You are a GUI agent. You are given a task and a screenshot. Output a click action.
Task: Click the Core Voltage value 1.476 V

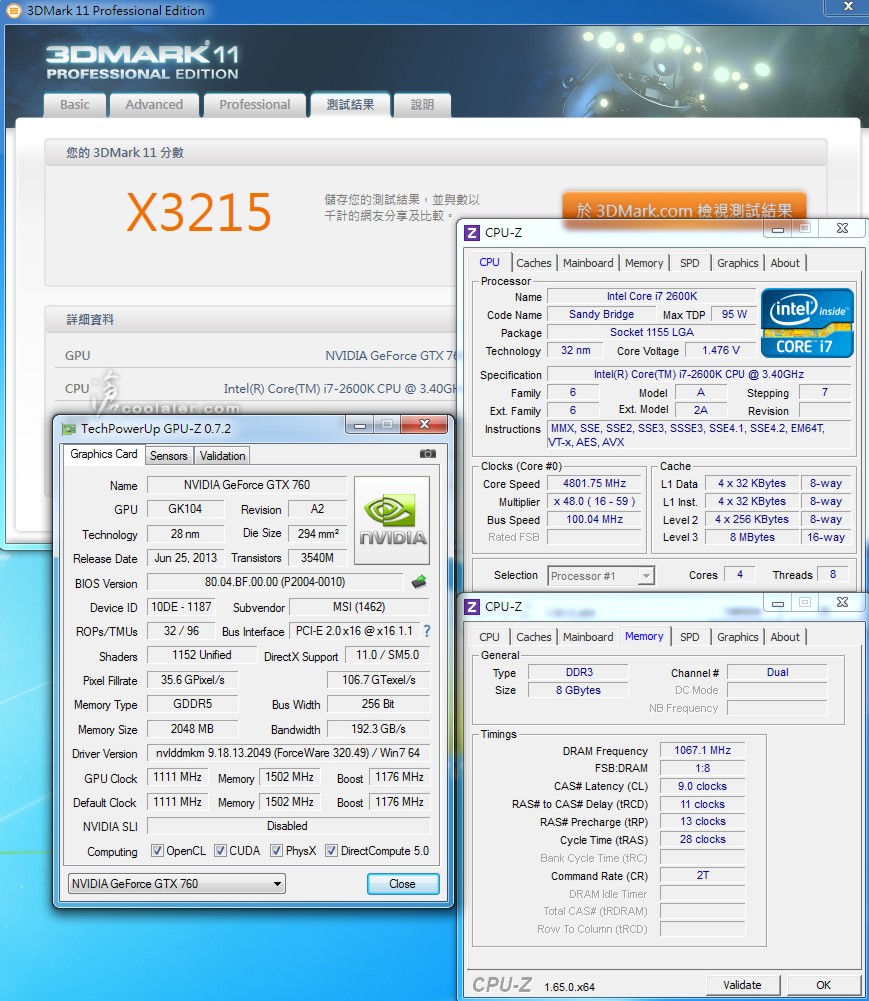pos(720,350)
